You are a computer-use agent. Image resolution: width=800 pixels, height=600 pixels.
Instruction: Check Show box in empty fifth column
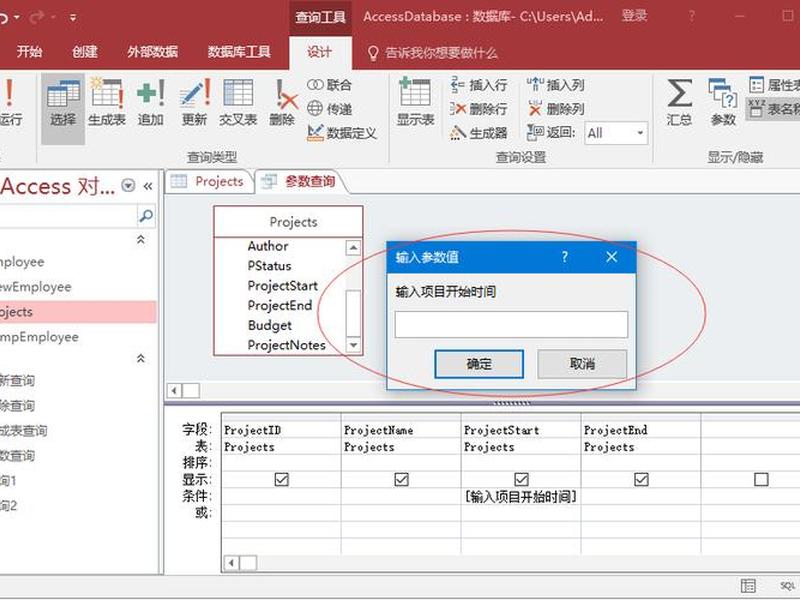[x=761, y=479]
